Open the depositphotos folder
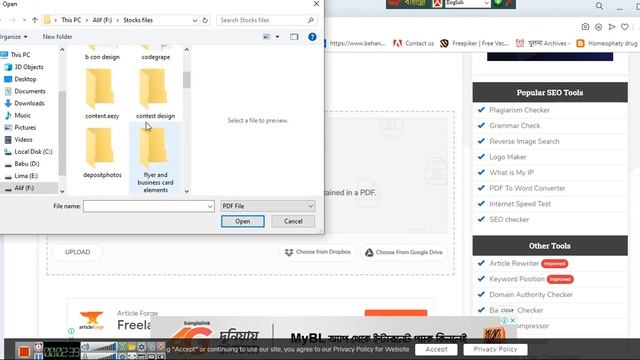640x360 pixels. pos(102,153)
